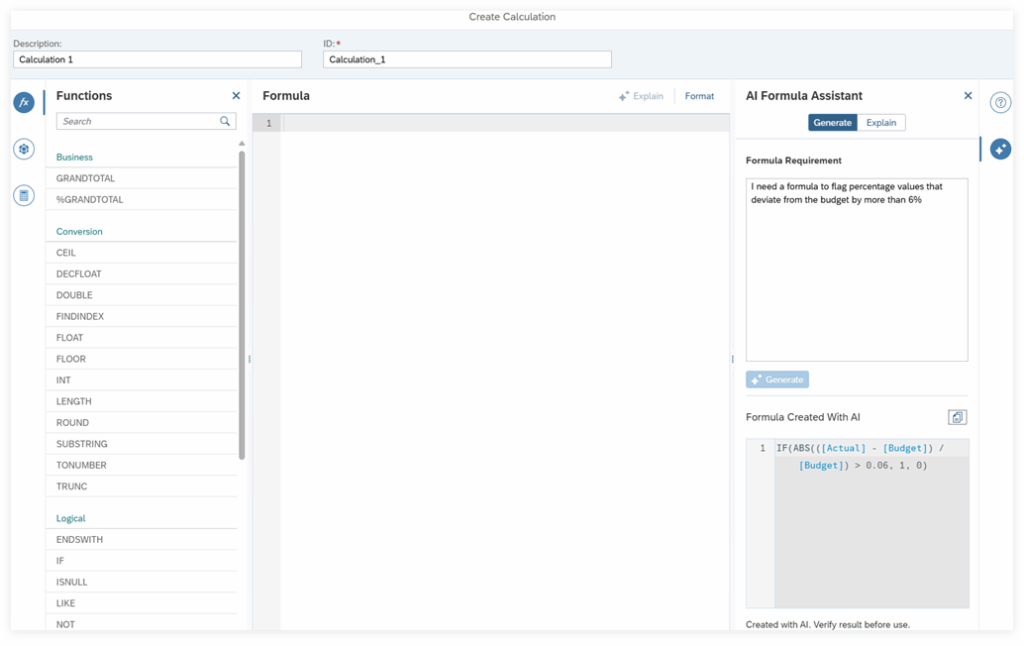1024x646 pixels.
Task: Click the Formula Requirement text area
Action: click(856, 270)
